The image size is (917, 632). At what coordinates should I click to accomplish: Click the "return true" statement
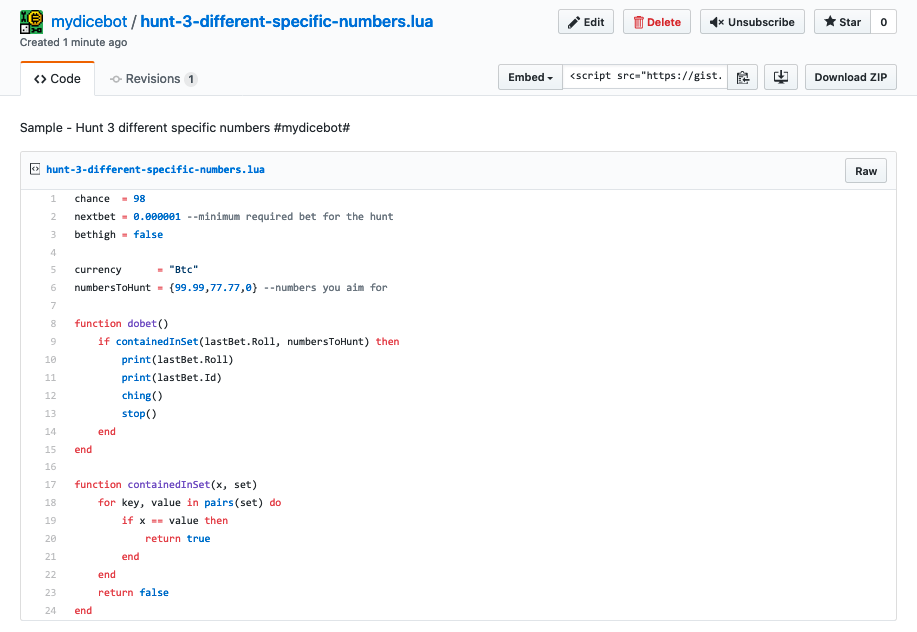coord(178,538)
